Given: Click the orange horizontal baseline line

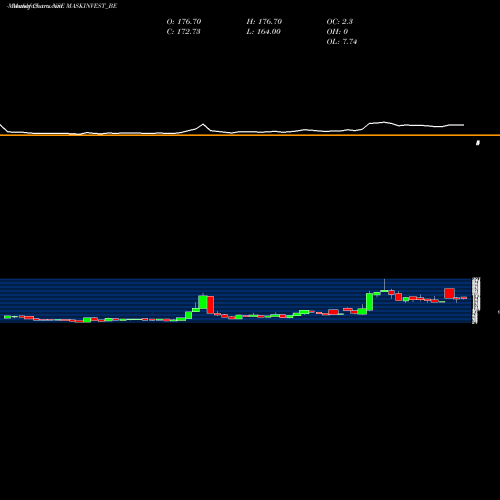Looking at the screenshot, I should pyautogui.click(x=250, y=135).
